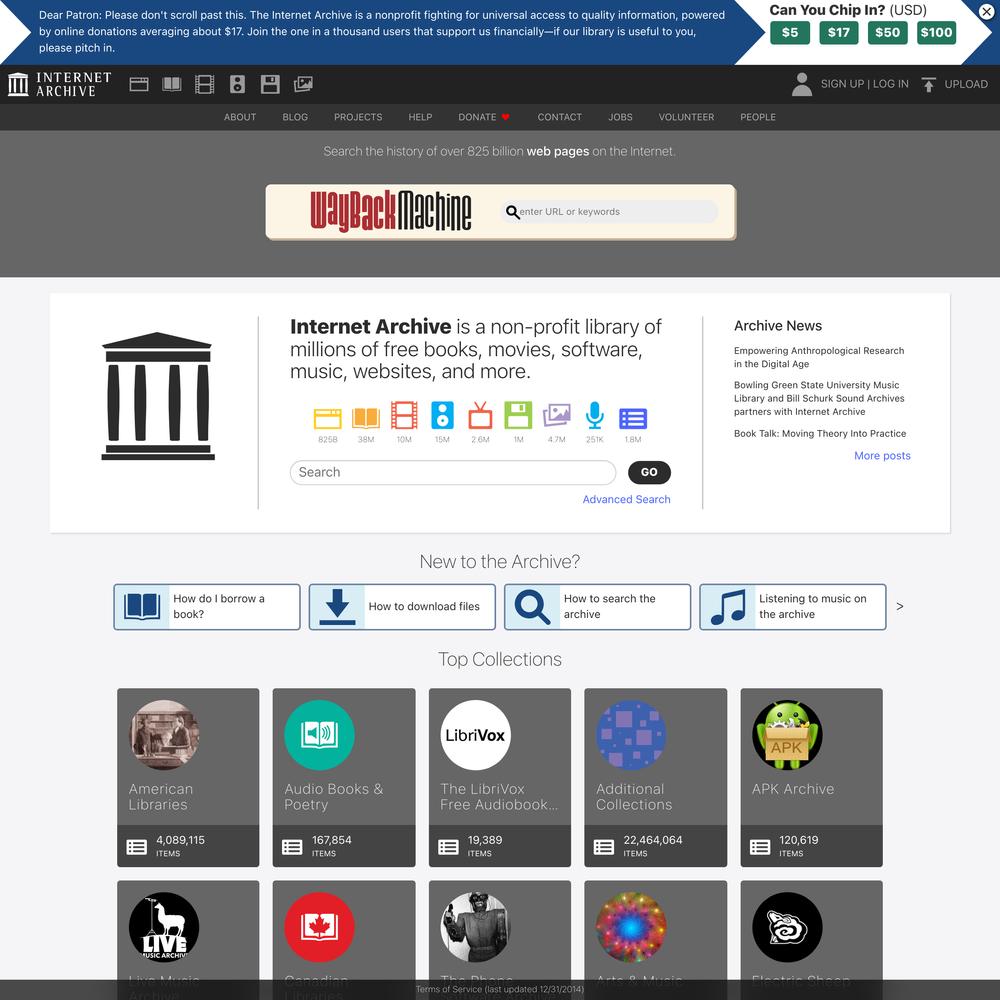The image size is (1000, 1000).
Task: Select the green software icon labeled 1M
Action: coord(518,415)
